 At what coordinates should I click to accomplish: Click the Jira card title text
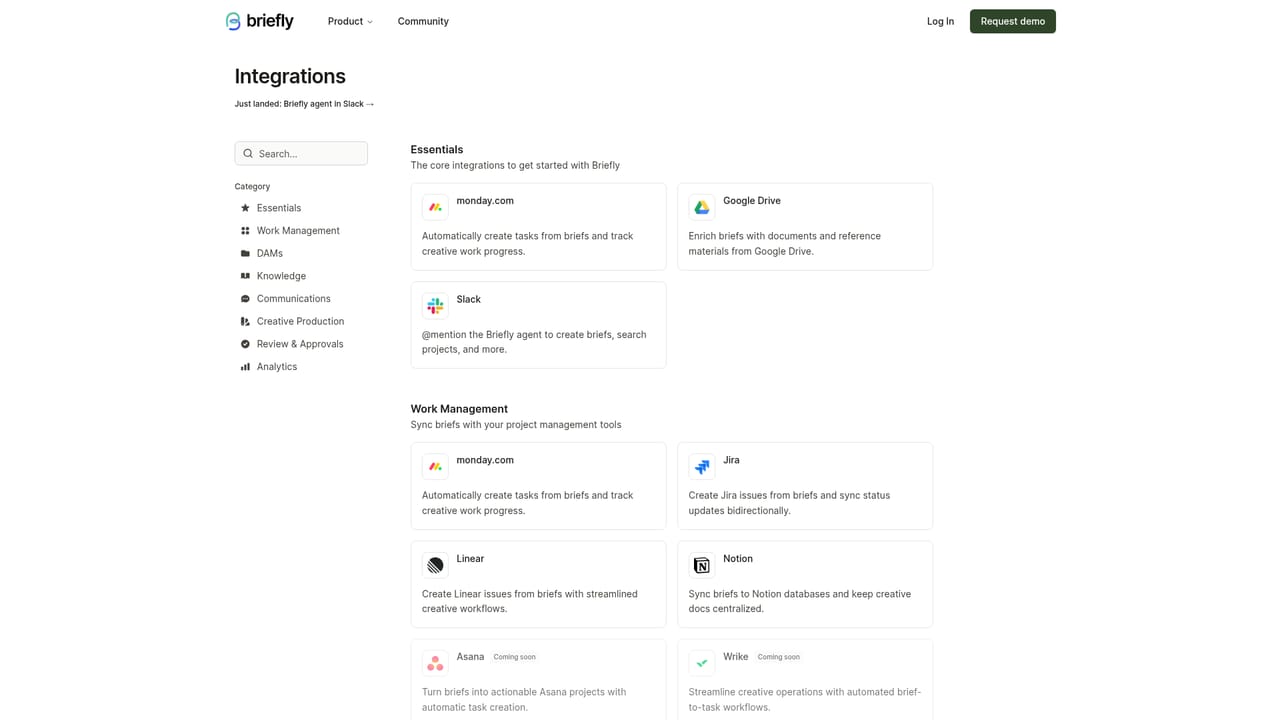(731, 460)
